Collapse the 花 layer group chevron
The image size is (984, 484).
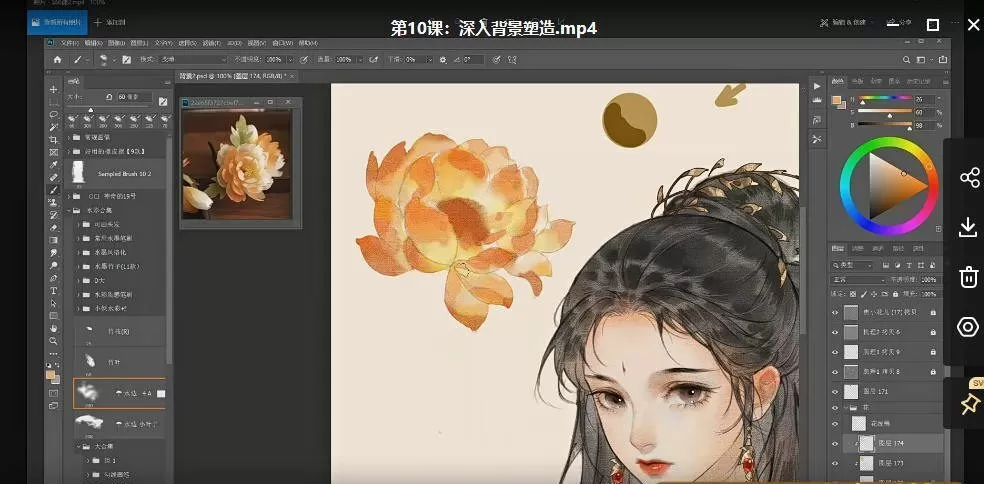click(x=844, y=408)
